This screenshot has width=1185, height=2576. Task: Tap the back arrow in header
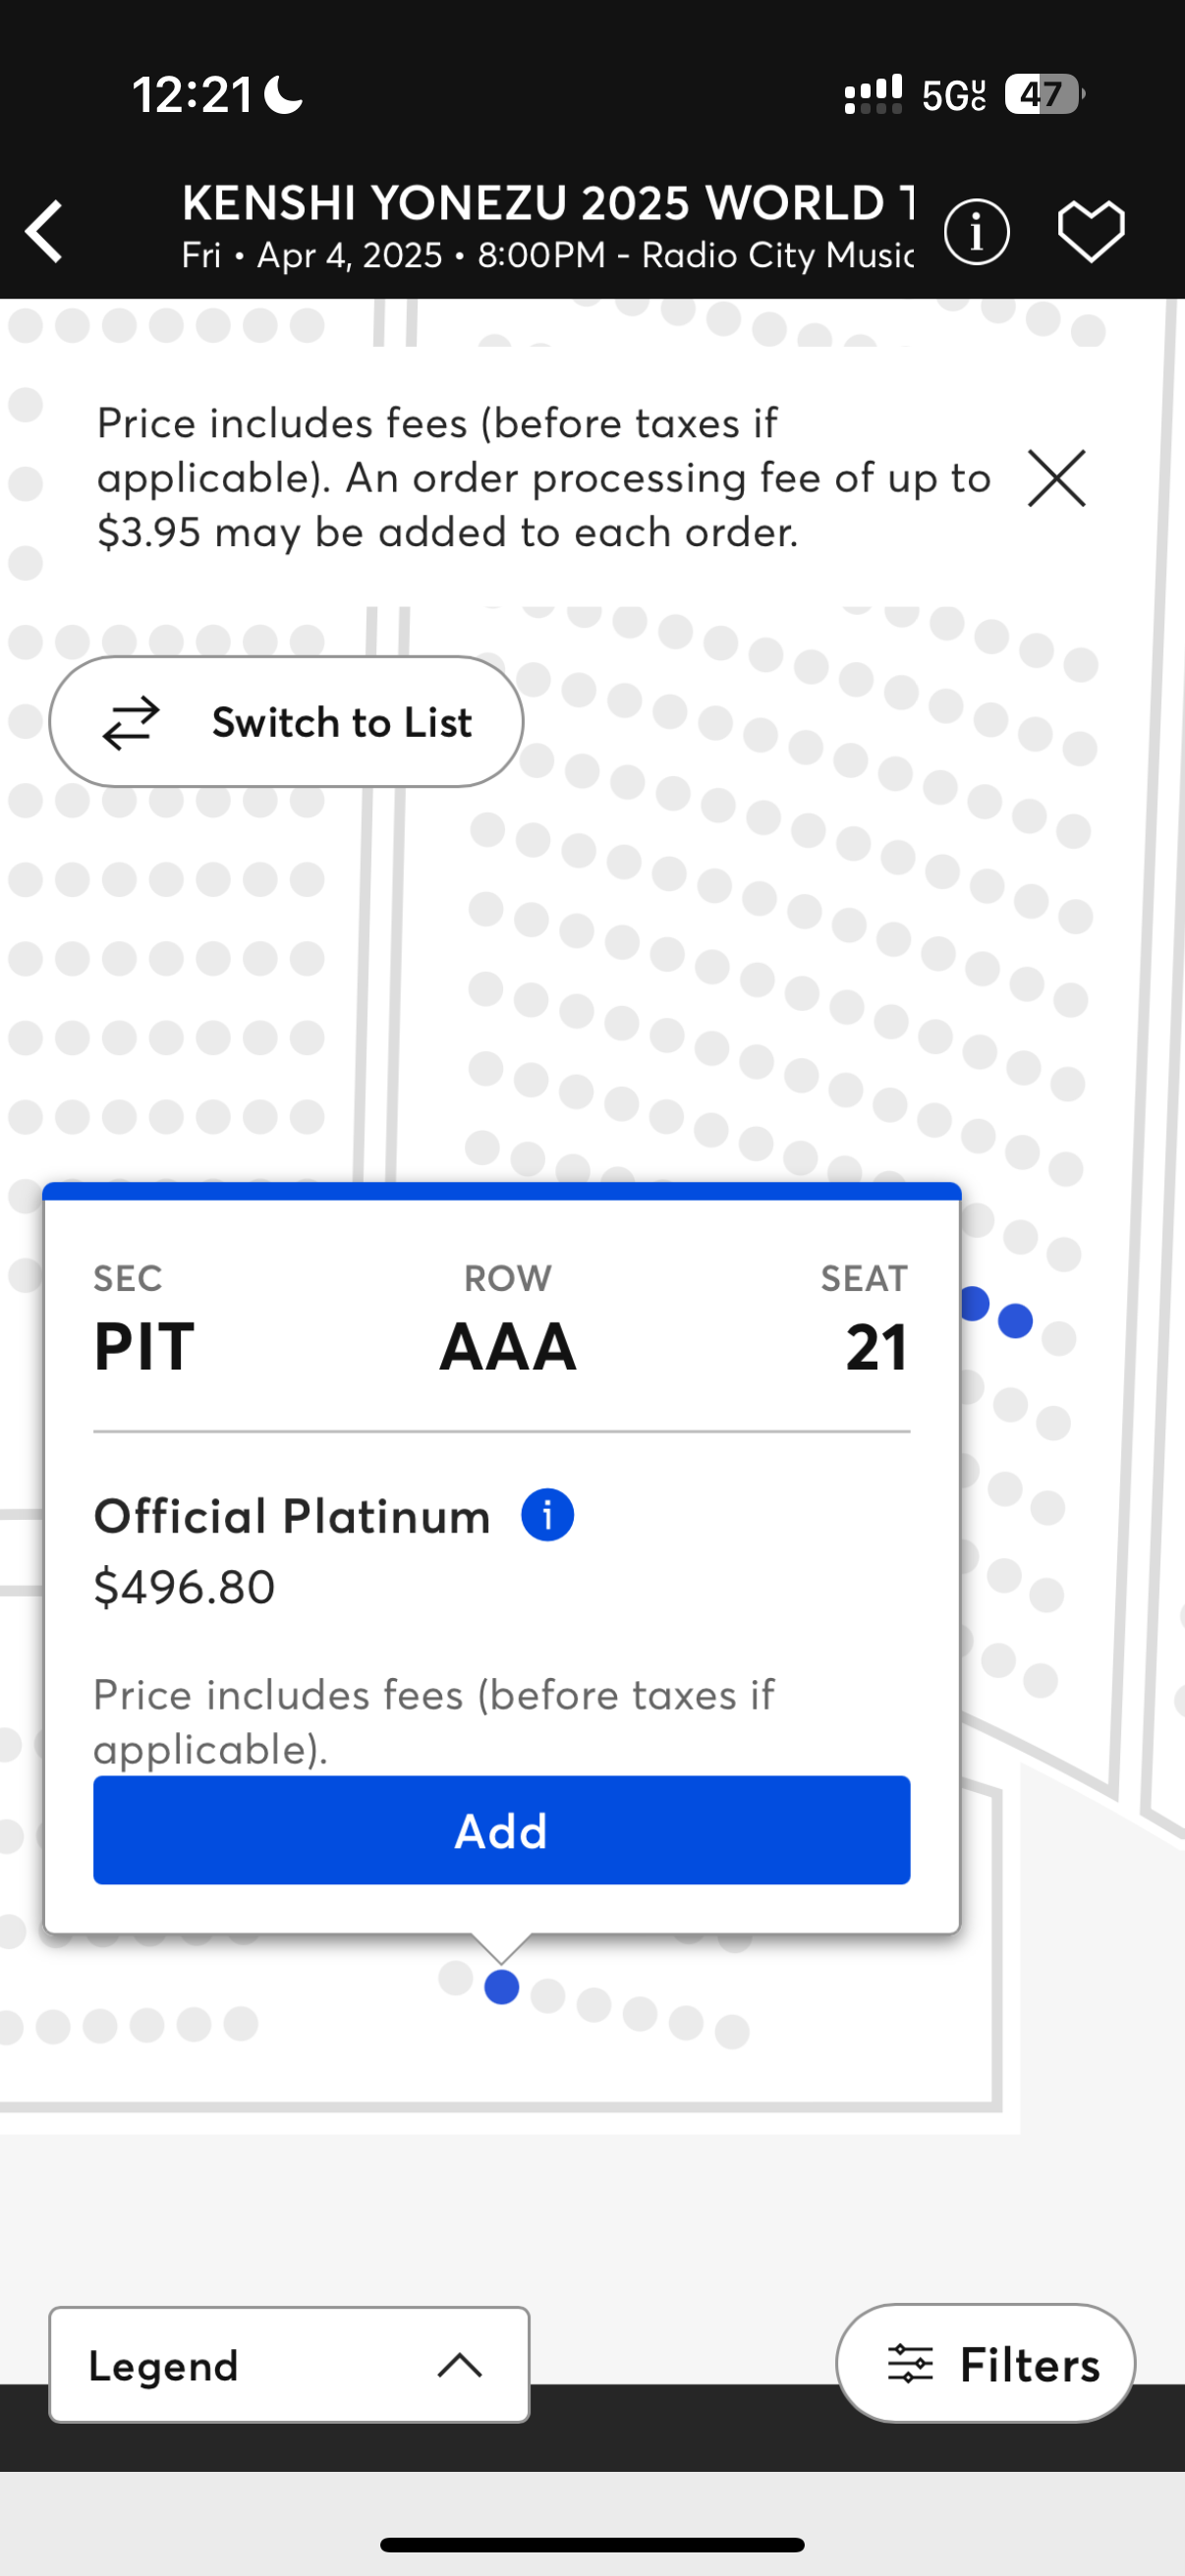pyautogui.click(x=45, y=231)
